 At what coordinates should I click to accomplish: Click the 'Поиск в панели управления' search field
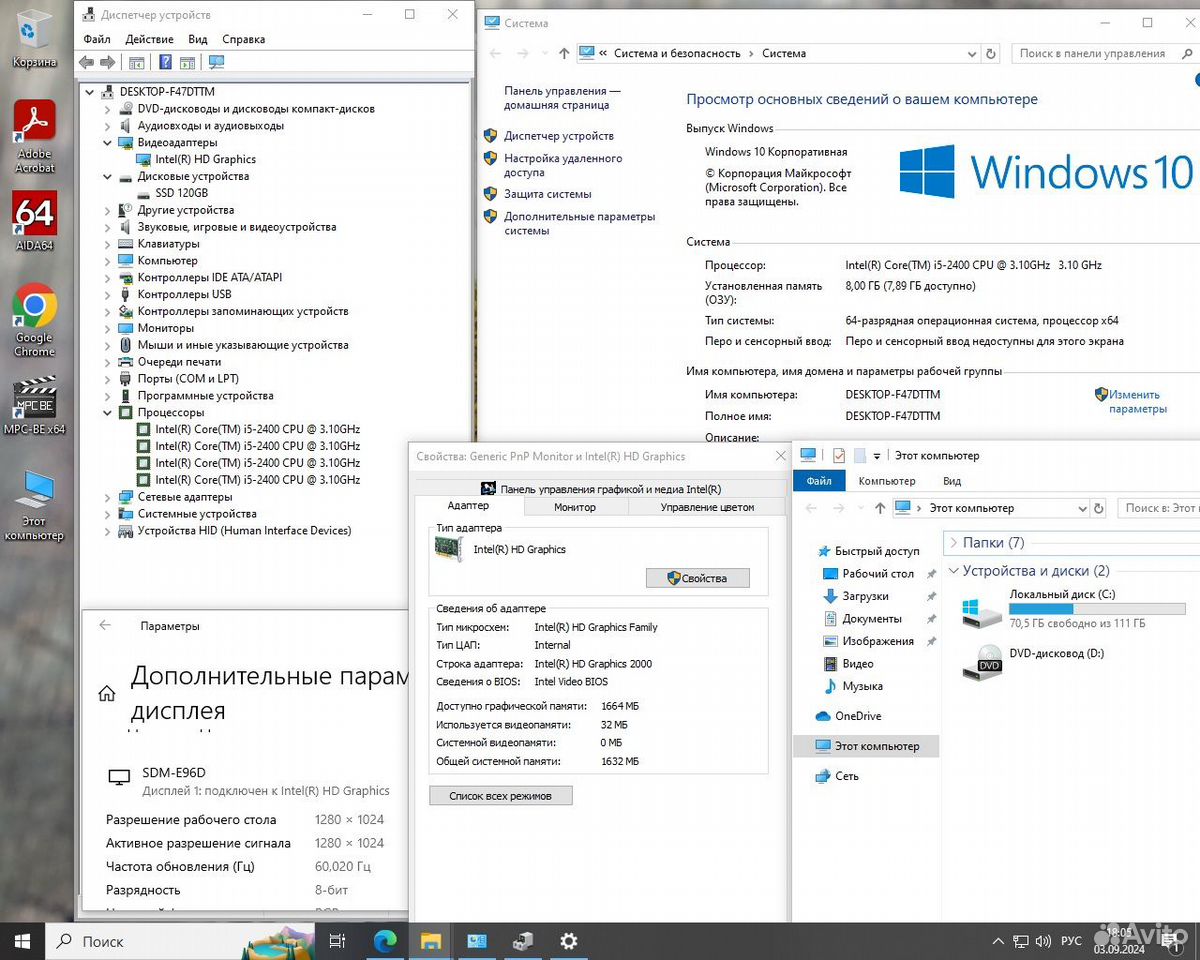[x=1106, y=53]
